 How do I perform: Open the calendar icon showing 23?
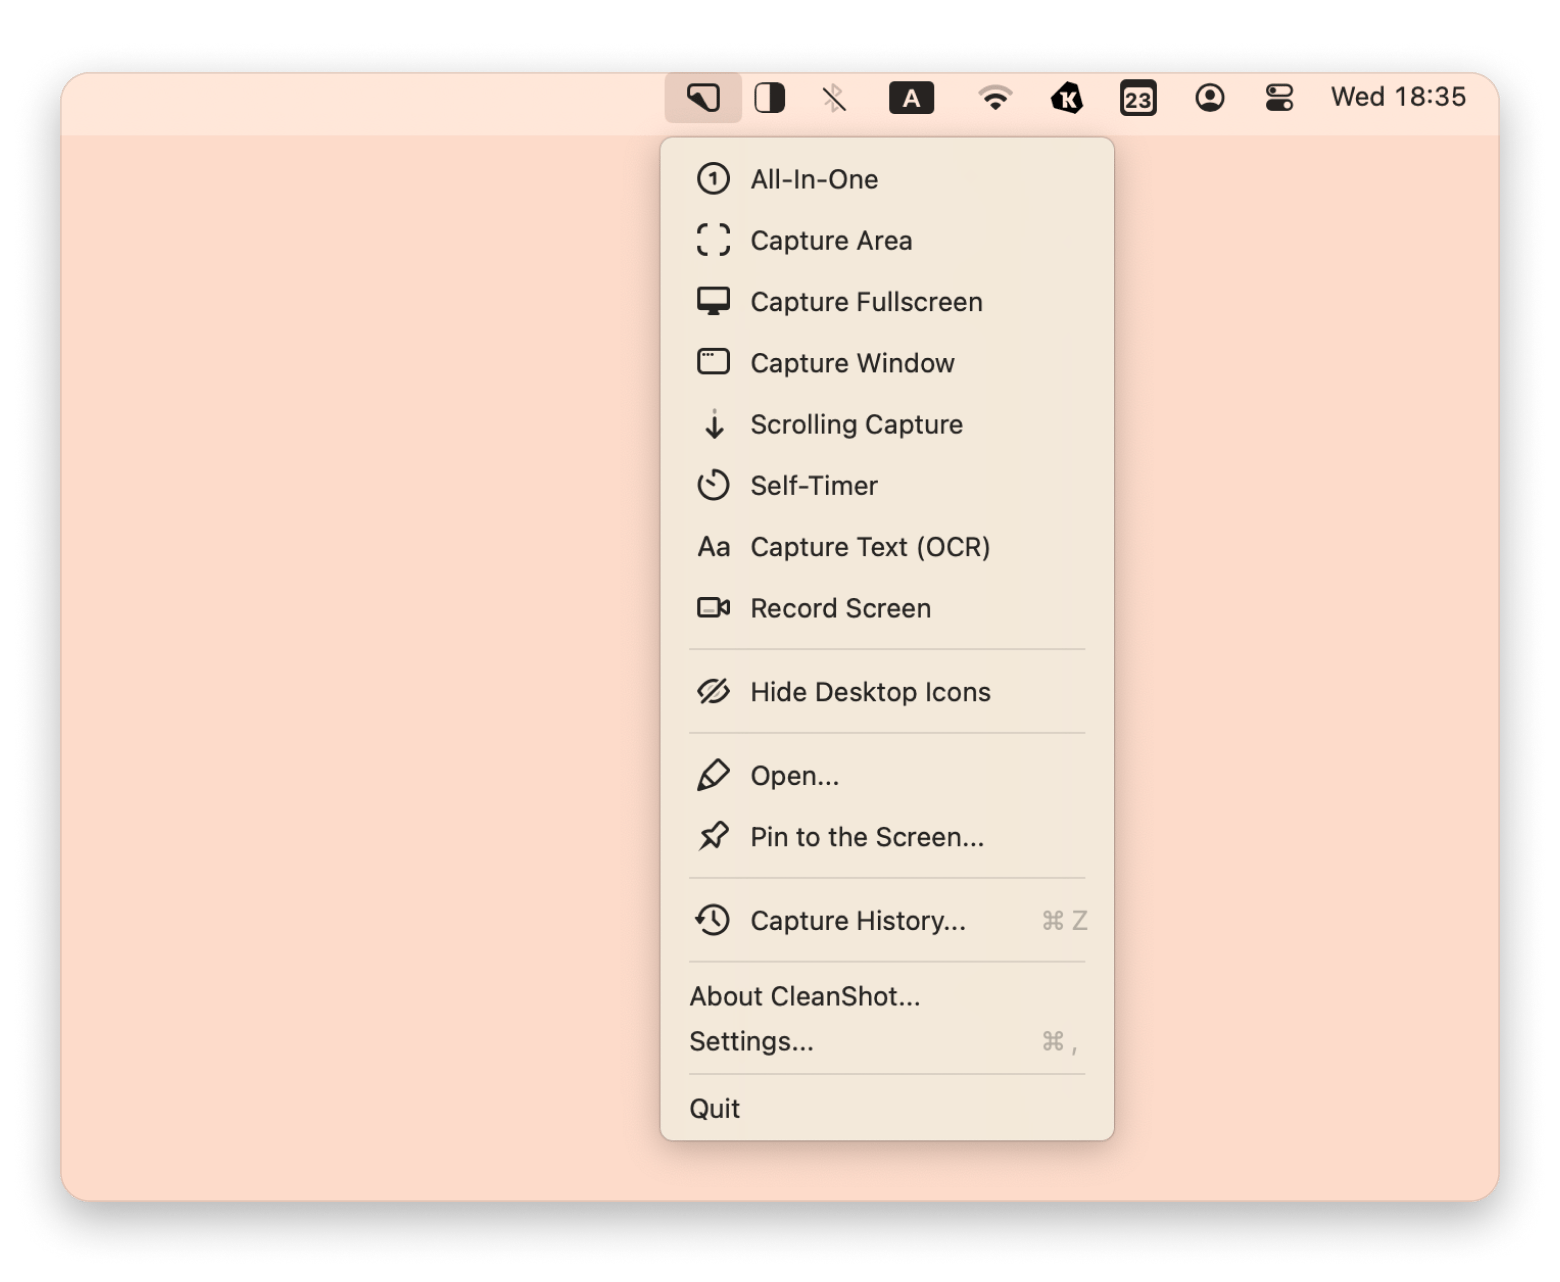1138,98
